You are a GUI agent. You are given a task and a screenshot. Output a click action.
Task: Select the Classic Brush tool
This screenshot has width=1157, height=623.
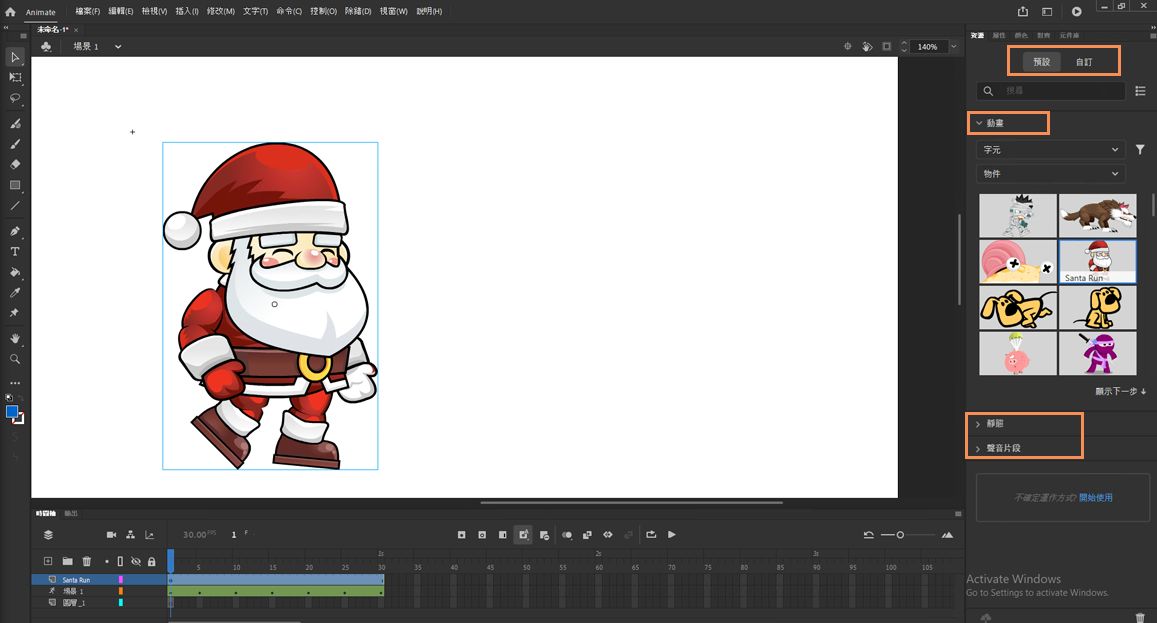[15, 144]
